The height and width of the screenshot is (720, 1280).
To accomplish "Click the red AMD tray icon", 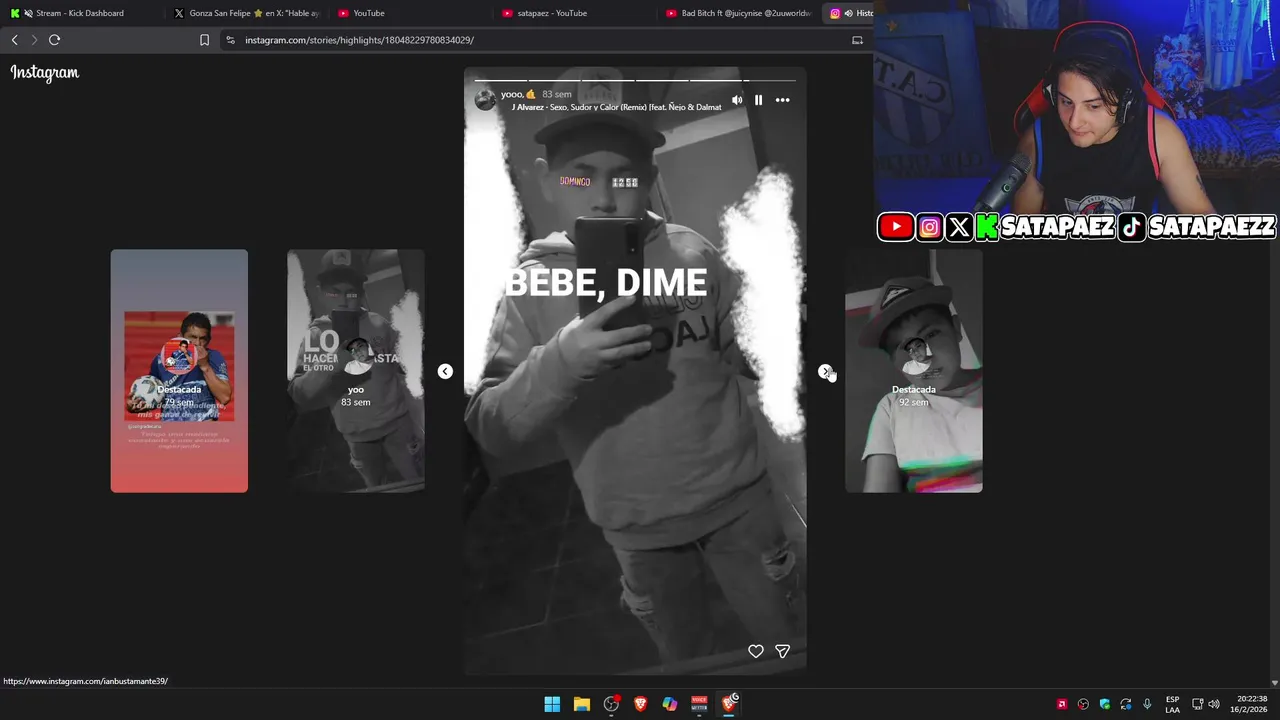I will [1062, 704].
